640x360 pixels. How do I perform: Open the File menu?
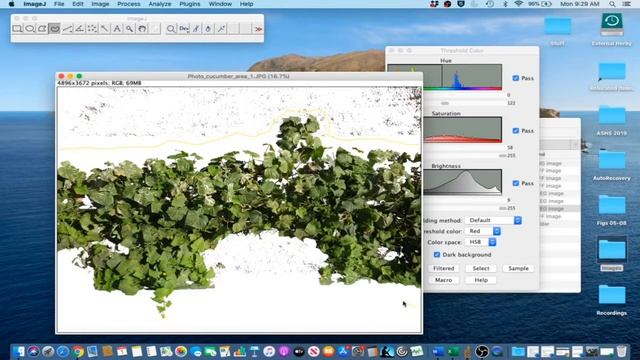pyautogui.click(x=59, y=4)
